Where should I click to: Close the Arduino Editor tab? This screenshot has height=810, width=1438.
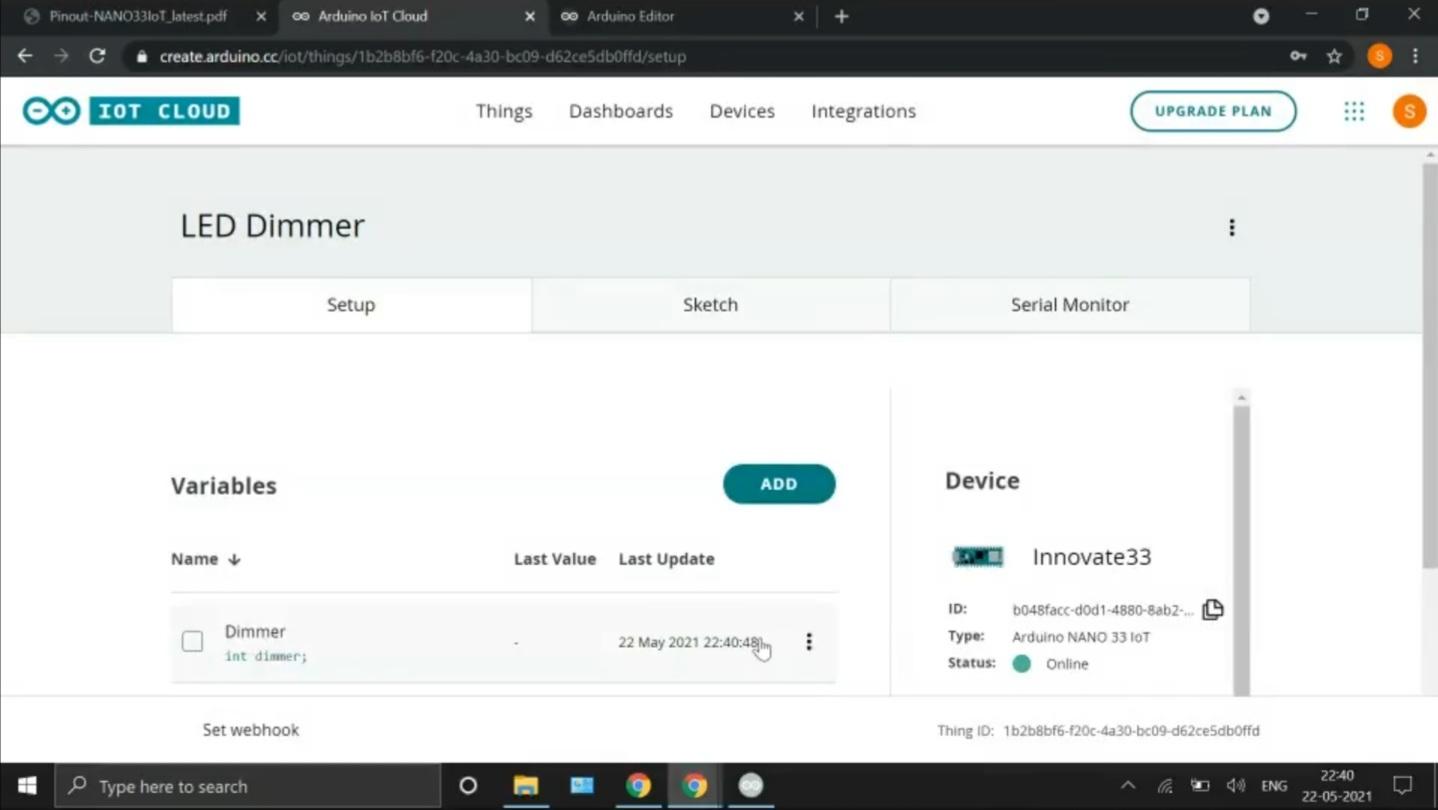(798, 16)
